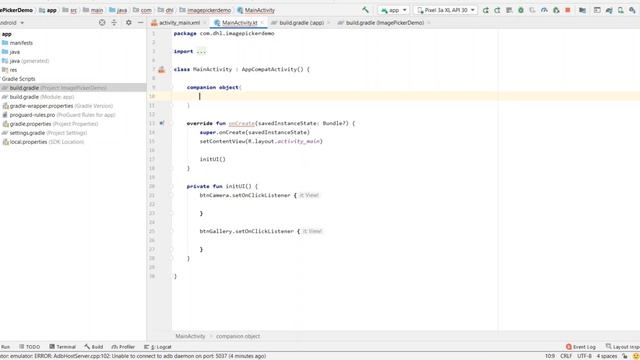The width and height of the screenshot is (640, 360).
Task: Close the activity_main.xml tab
Action: click(204, 23)
